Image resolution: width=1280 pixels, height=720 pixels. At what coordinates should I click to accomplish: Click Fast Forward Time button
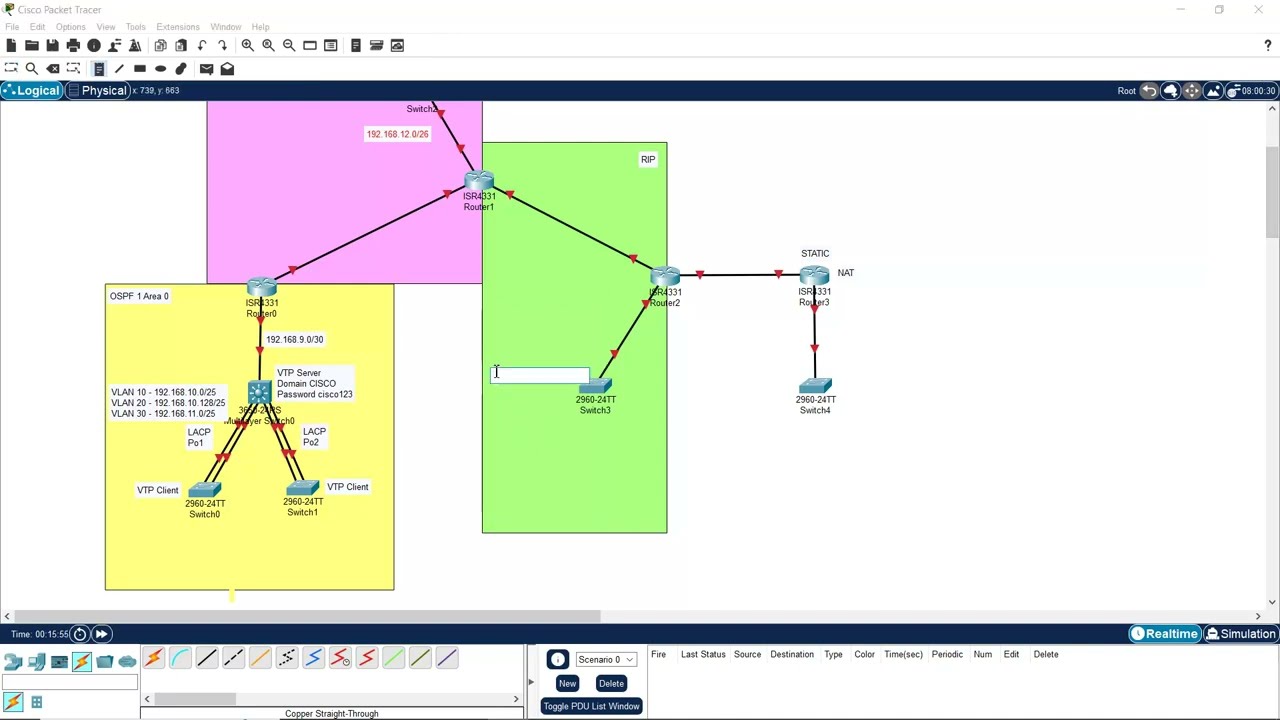point(101,634)
